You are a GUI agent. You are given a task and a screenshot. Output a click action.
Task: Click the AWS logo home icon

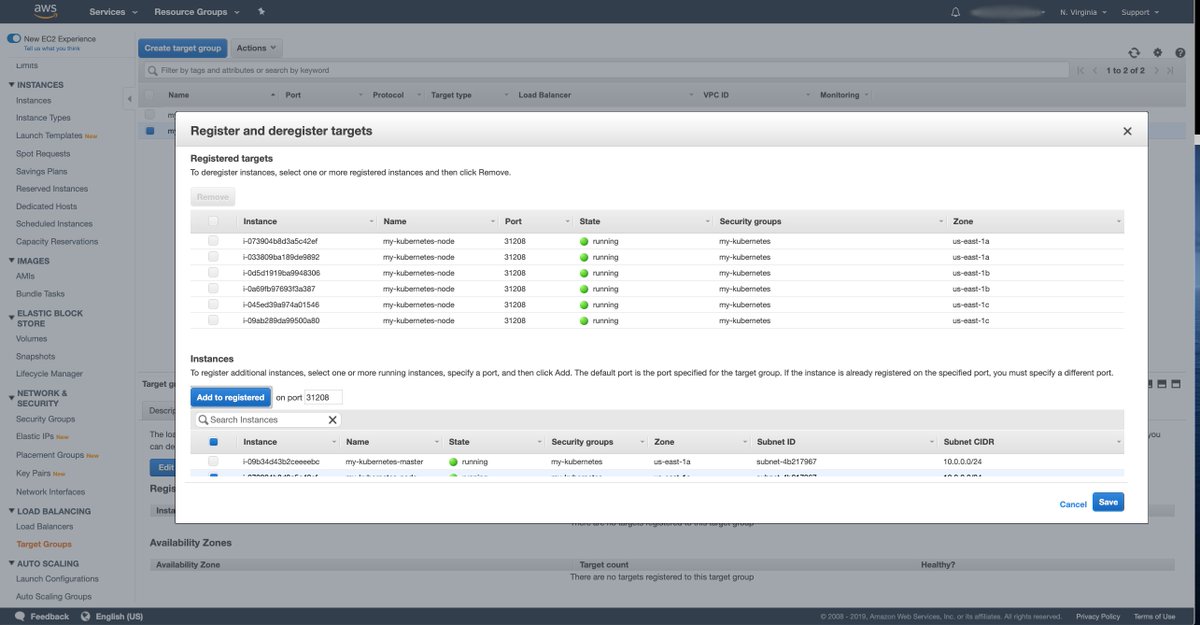46,11
